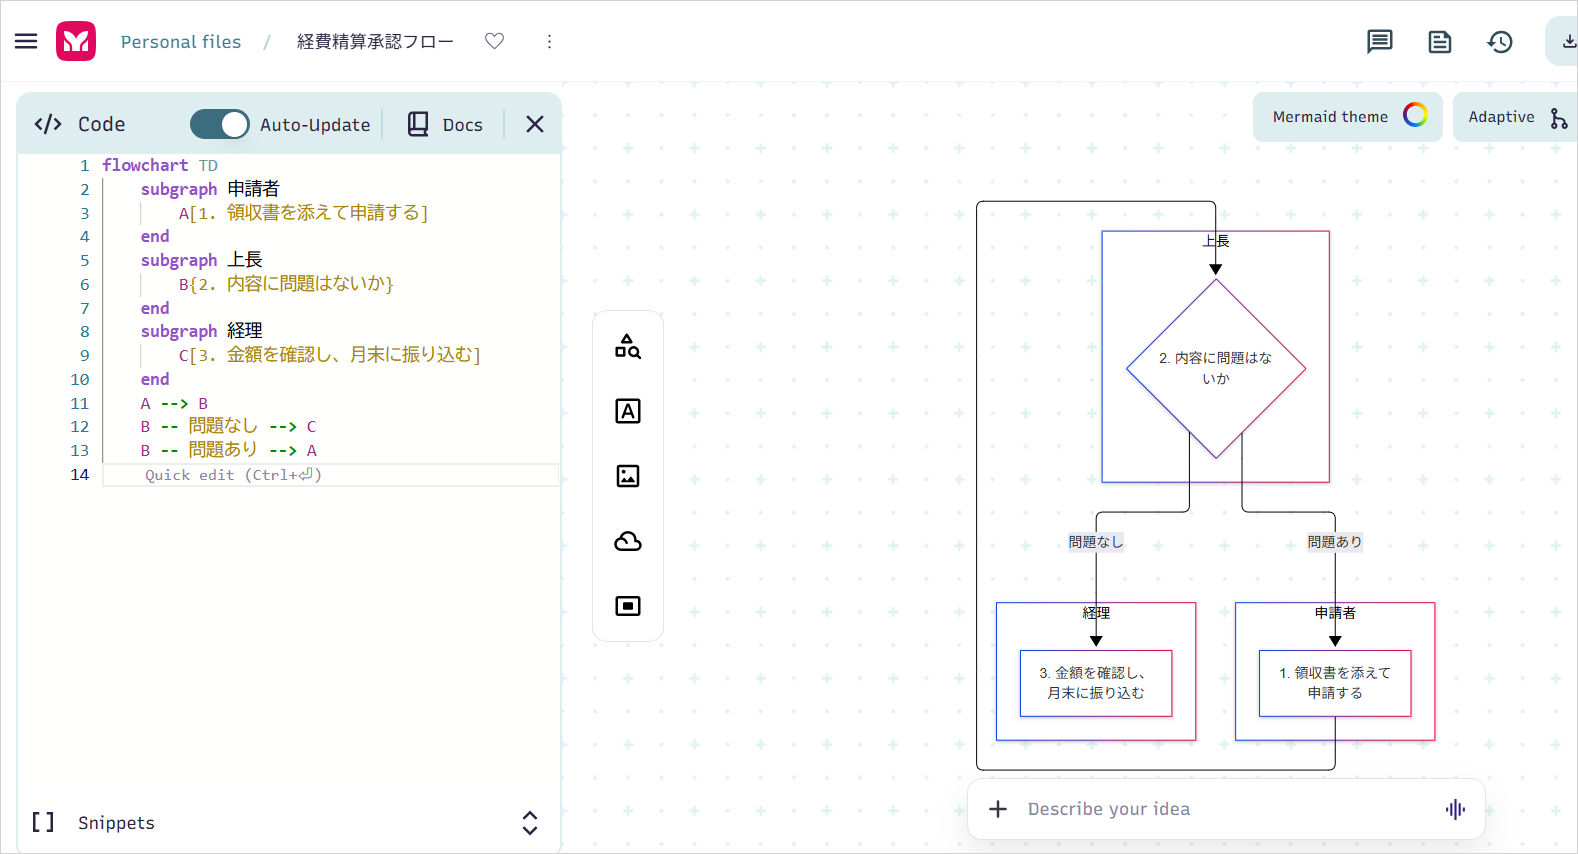Click the plus icon beside Describe your idea
Image resolution: width=1578 pixels, height=854 pixels.
998,809
